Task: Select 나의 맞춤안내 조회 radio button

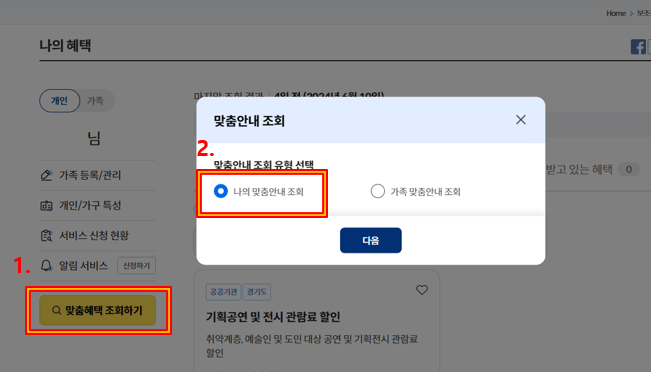Action: pyautogui.click(x=220, y=191)
